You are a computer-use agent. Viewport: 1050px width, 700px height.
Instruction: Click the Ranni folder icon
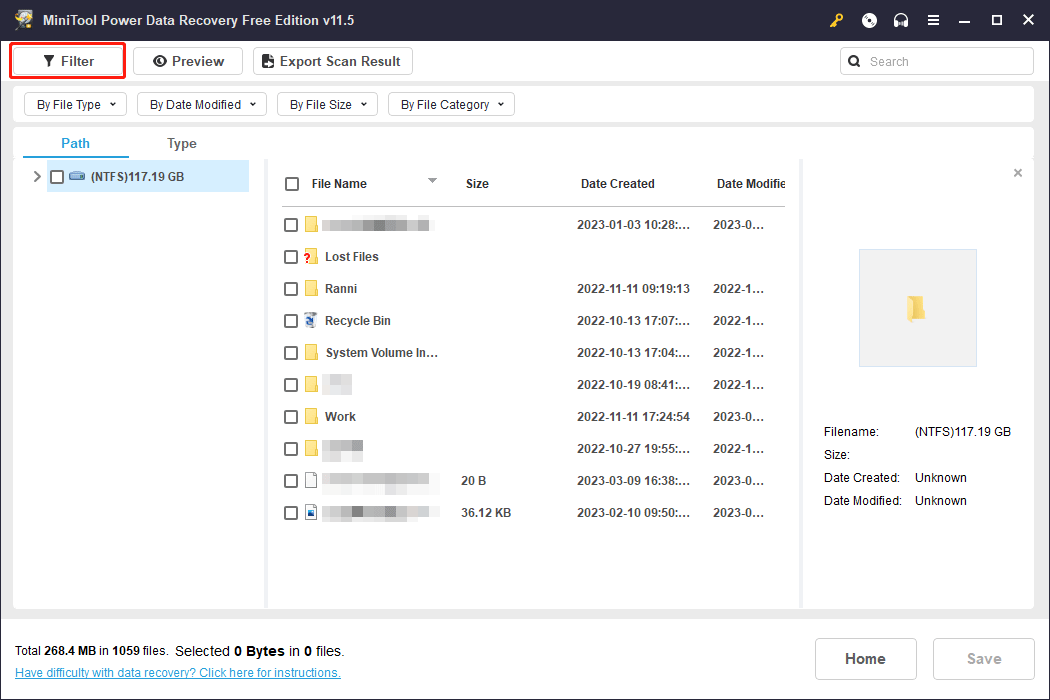pyautogui.click(x=311, y=289)
